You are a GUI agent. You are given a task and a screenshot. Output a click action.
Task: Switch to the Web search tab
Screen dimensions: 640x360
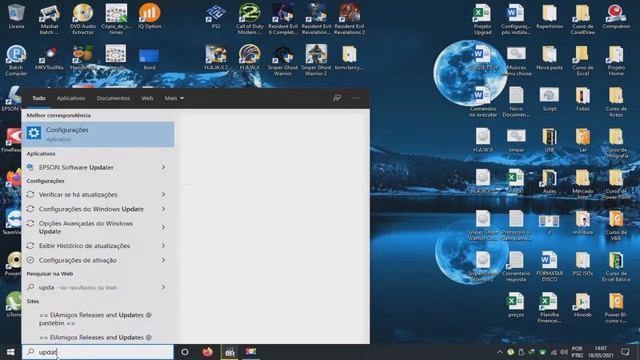pyautogui.click(x=147, y=98)
